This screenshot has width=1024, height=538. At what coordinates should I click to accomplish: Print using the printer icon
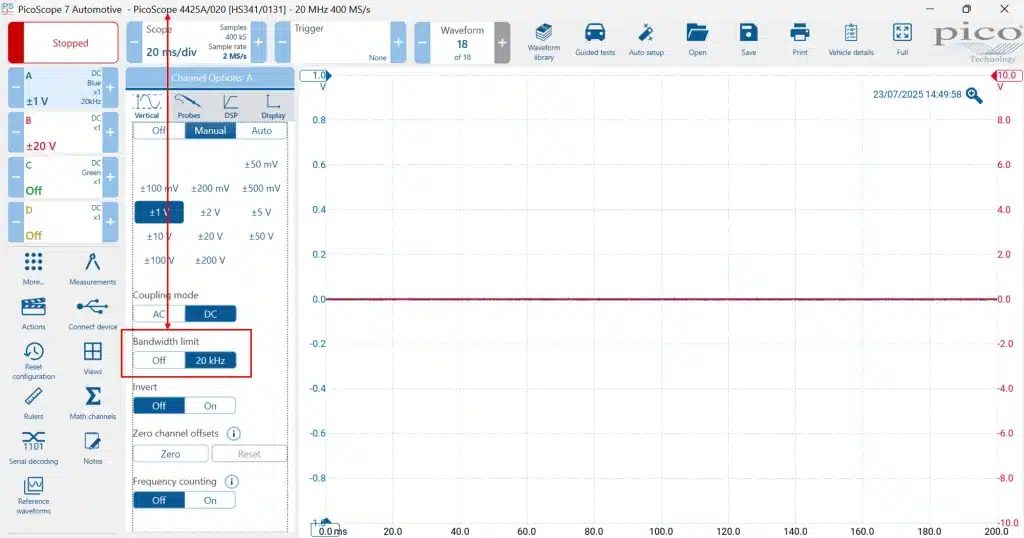click(x=799, y=39)
